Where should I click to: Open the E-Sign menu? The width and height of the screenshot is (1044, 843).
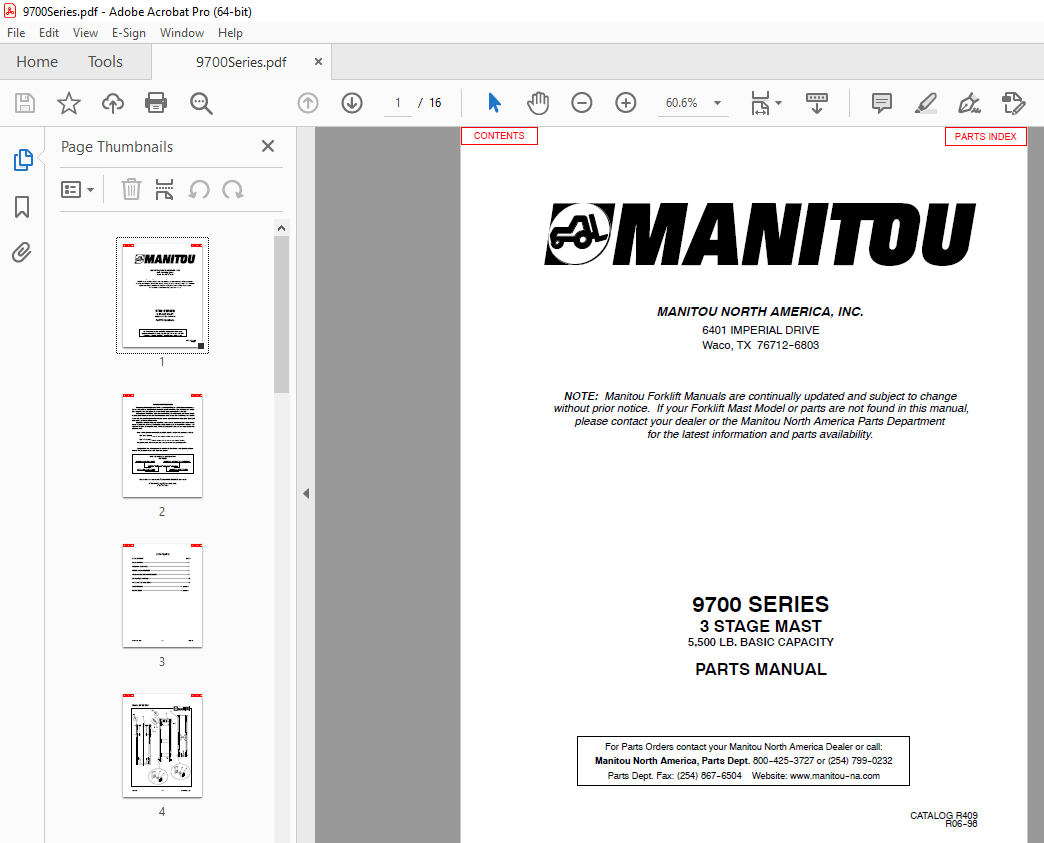(x=129, y=33)
